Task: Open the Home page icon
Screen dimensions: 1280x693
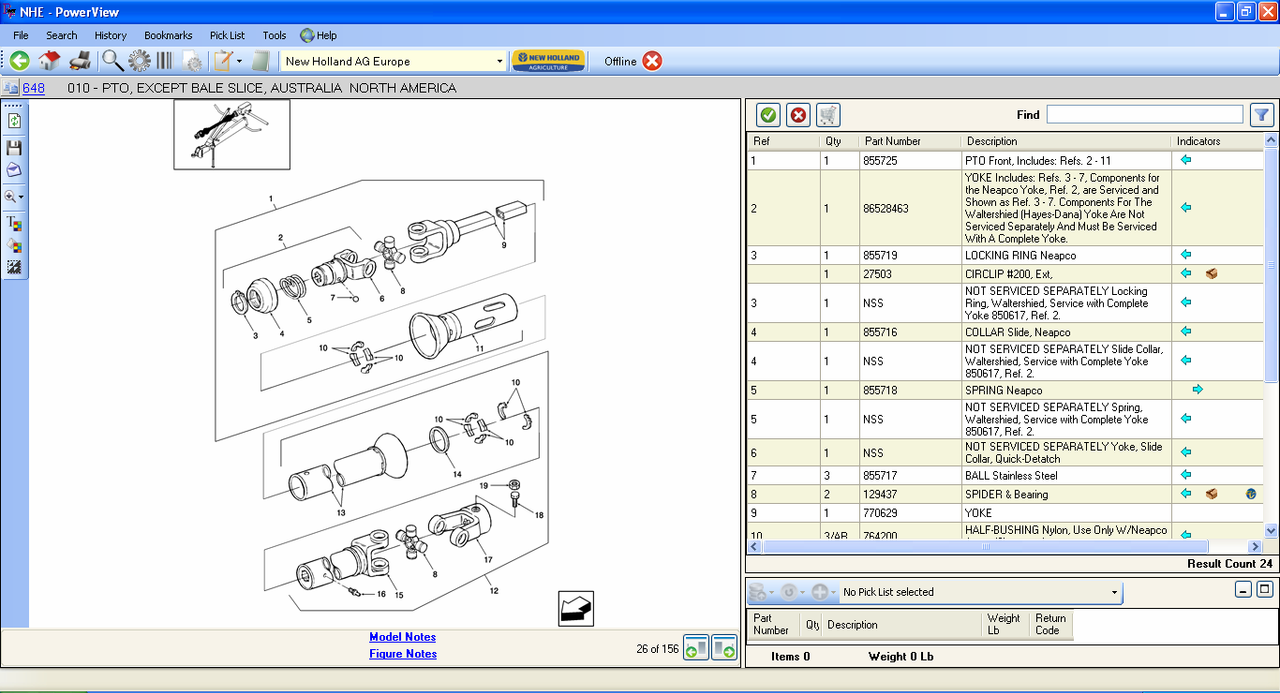Action: (49, 61)
